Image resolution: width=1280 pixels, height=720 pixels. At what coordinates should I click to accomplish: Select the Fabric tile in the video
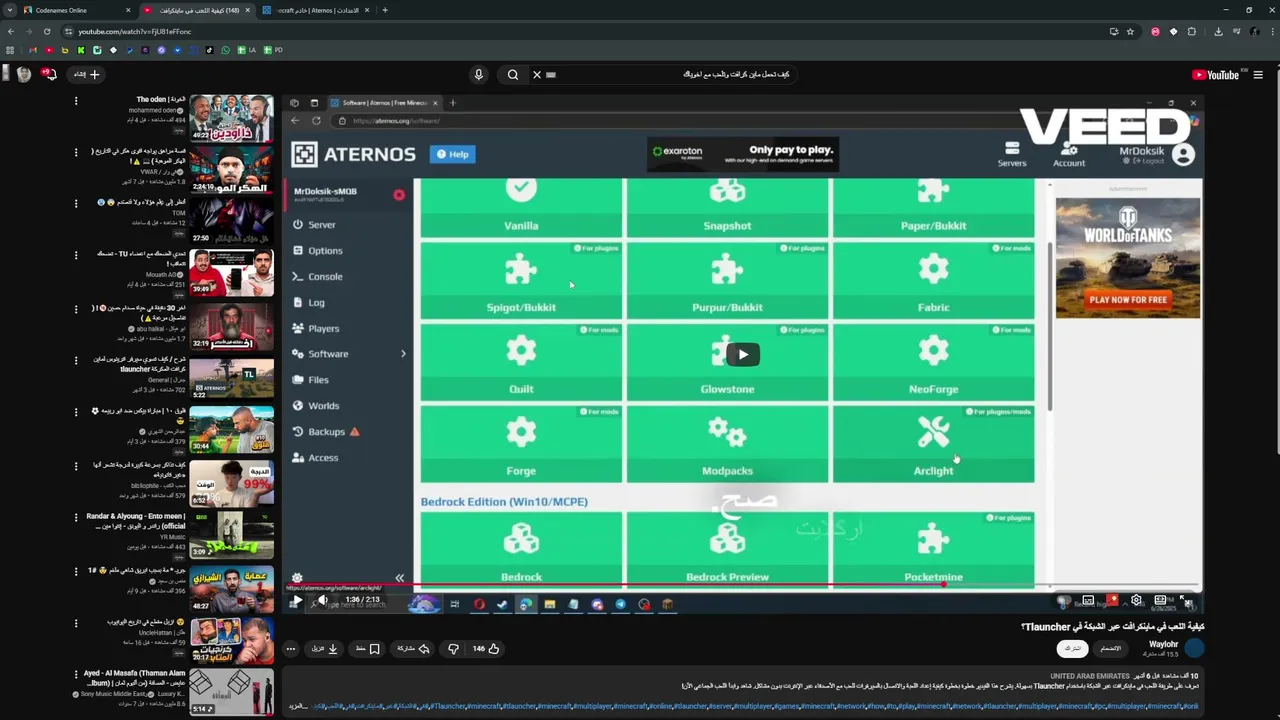pos(933,280)
